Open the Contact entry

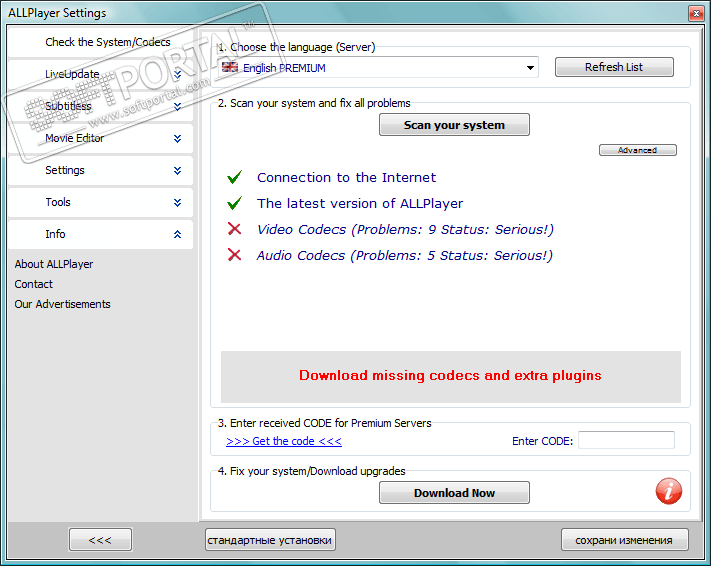[x=34, y=284]
